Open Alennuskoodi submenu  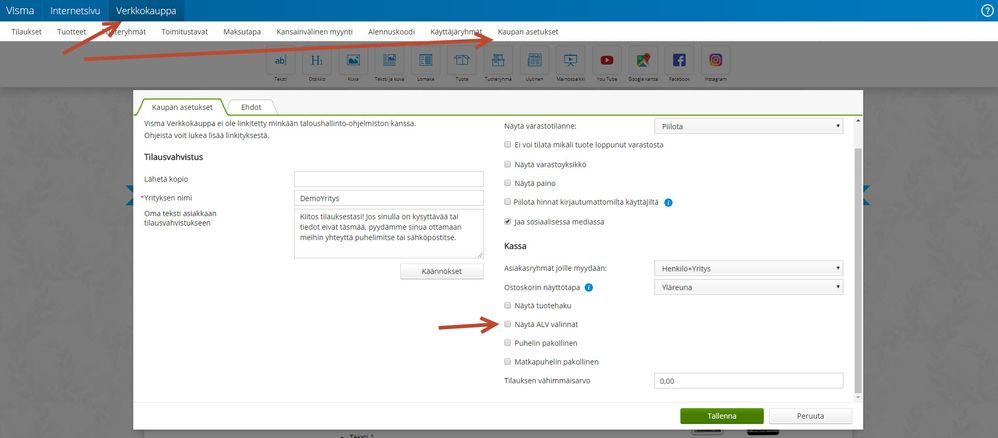pos(391,32)
